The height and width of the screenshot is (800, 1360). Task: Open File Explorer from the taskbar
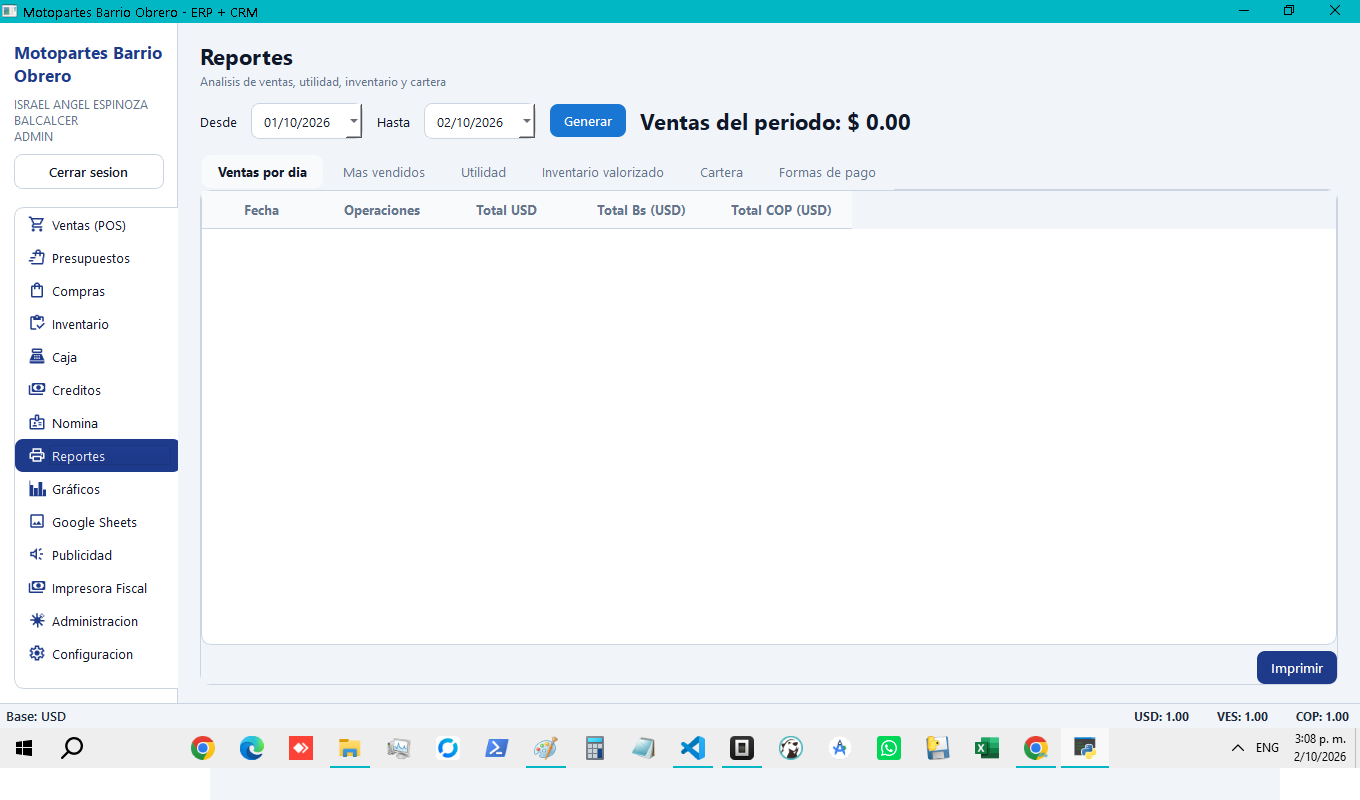[x=350, y=748]
